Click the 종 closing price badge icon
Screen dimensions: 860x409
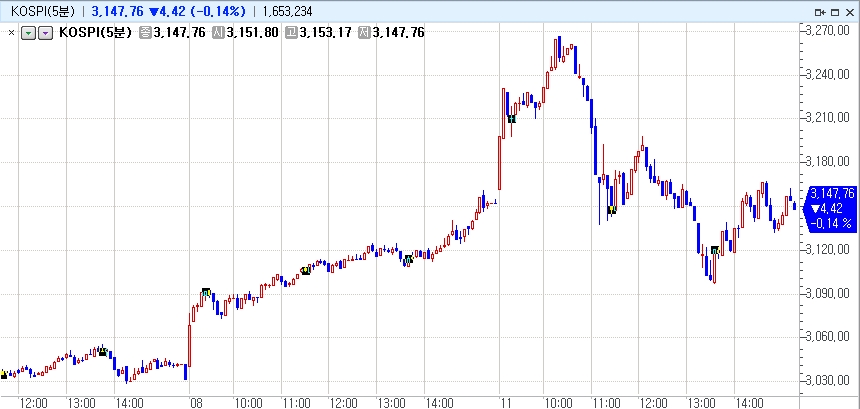145,33
